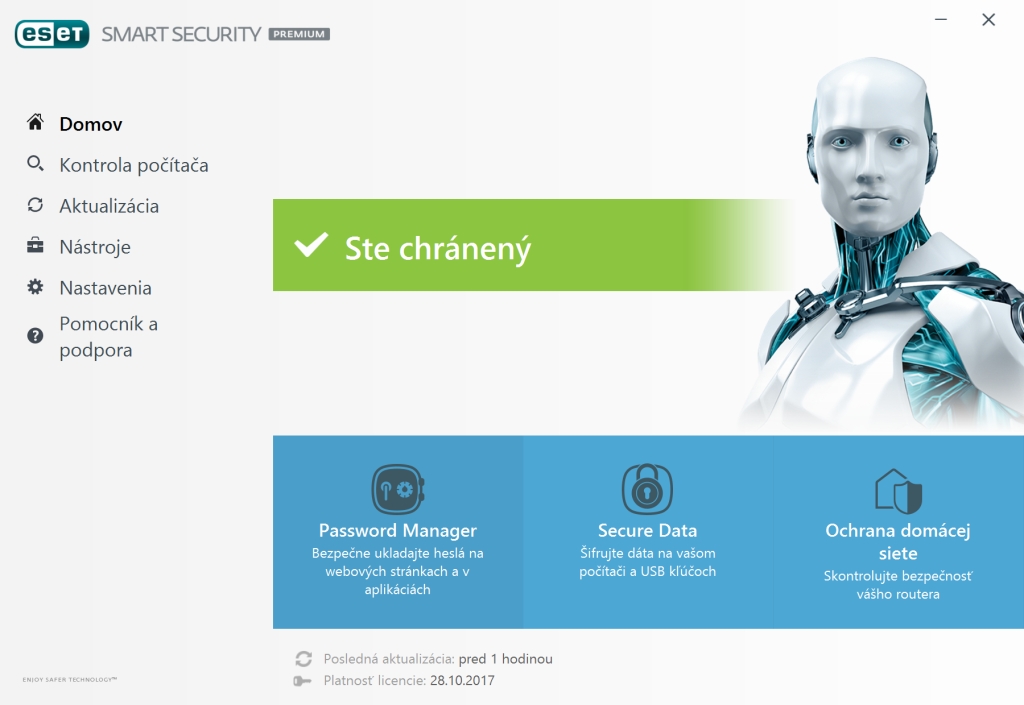Viewport: 1024px width, 705px height.
Task: Click the Domov home icon
Action: [35, 123]
